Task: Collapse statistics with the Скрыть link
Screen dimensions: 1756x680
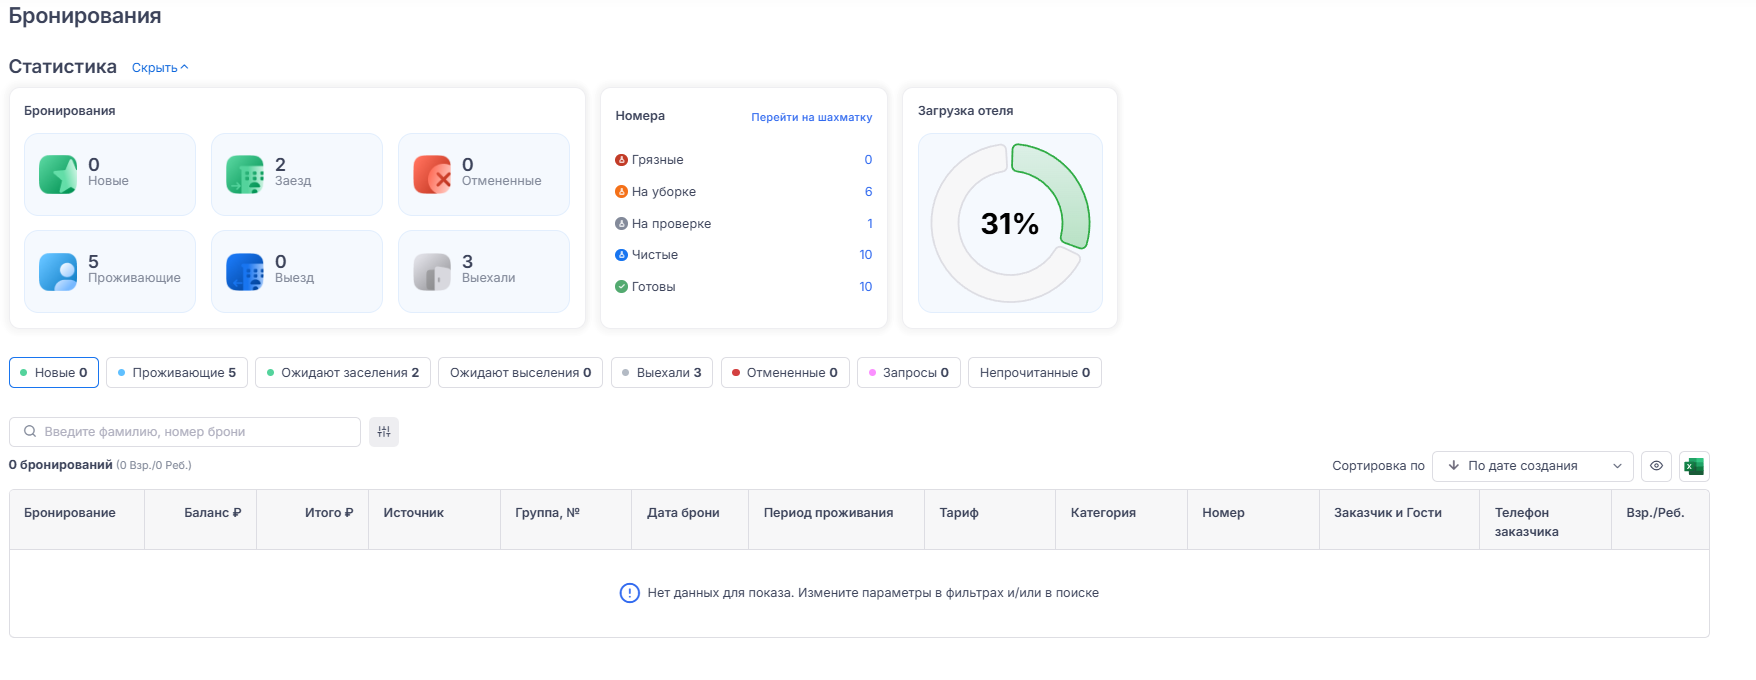Action: [x=160, y=68]
